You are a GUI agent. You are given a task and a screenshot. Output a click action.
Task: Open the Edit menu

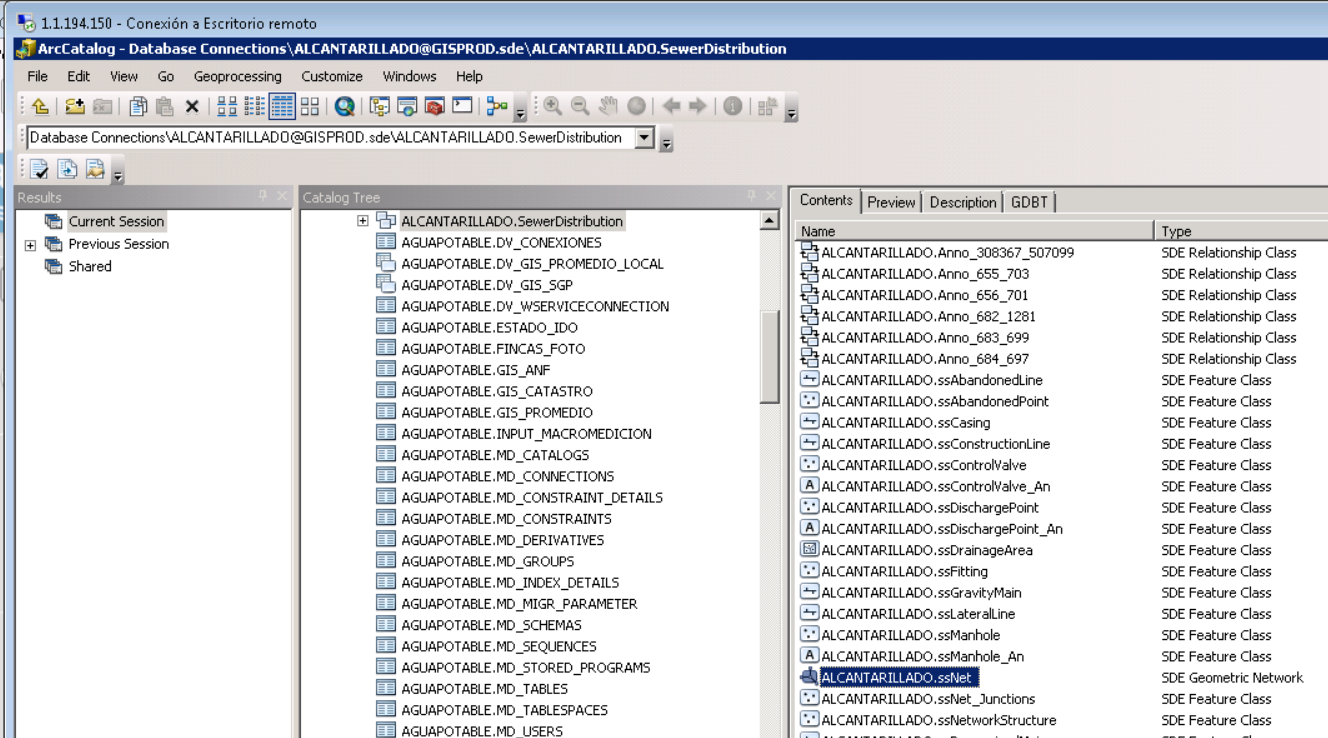pyautogui.click(x=79, y=76)
